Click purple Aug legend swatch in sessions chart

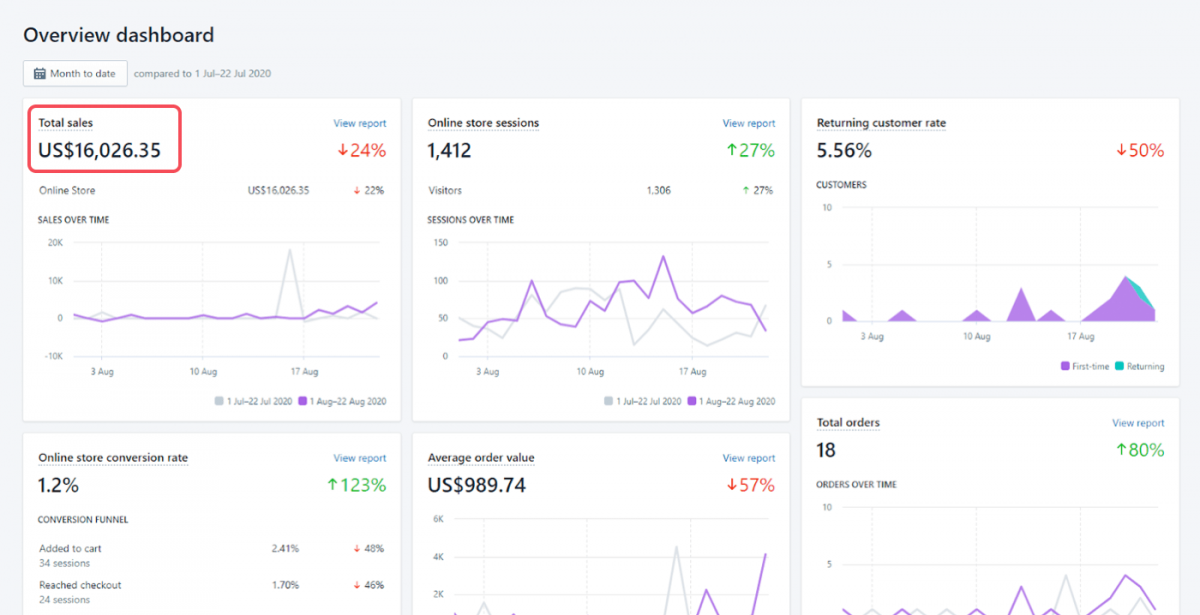692,401
